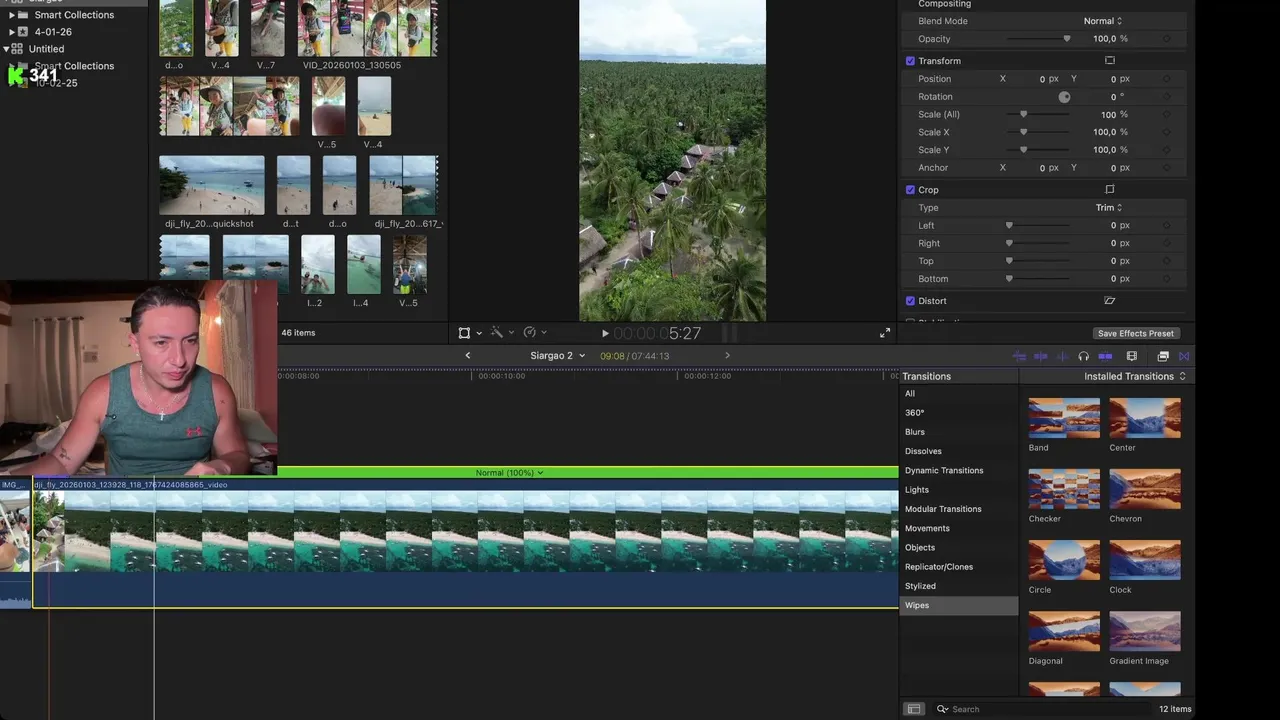
Task: Select the Stylized transitions category
Action: 958,586
